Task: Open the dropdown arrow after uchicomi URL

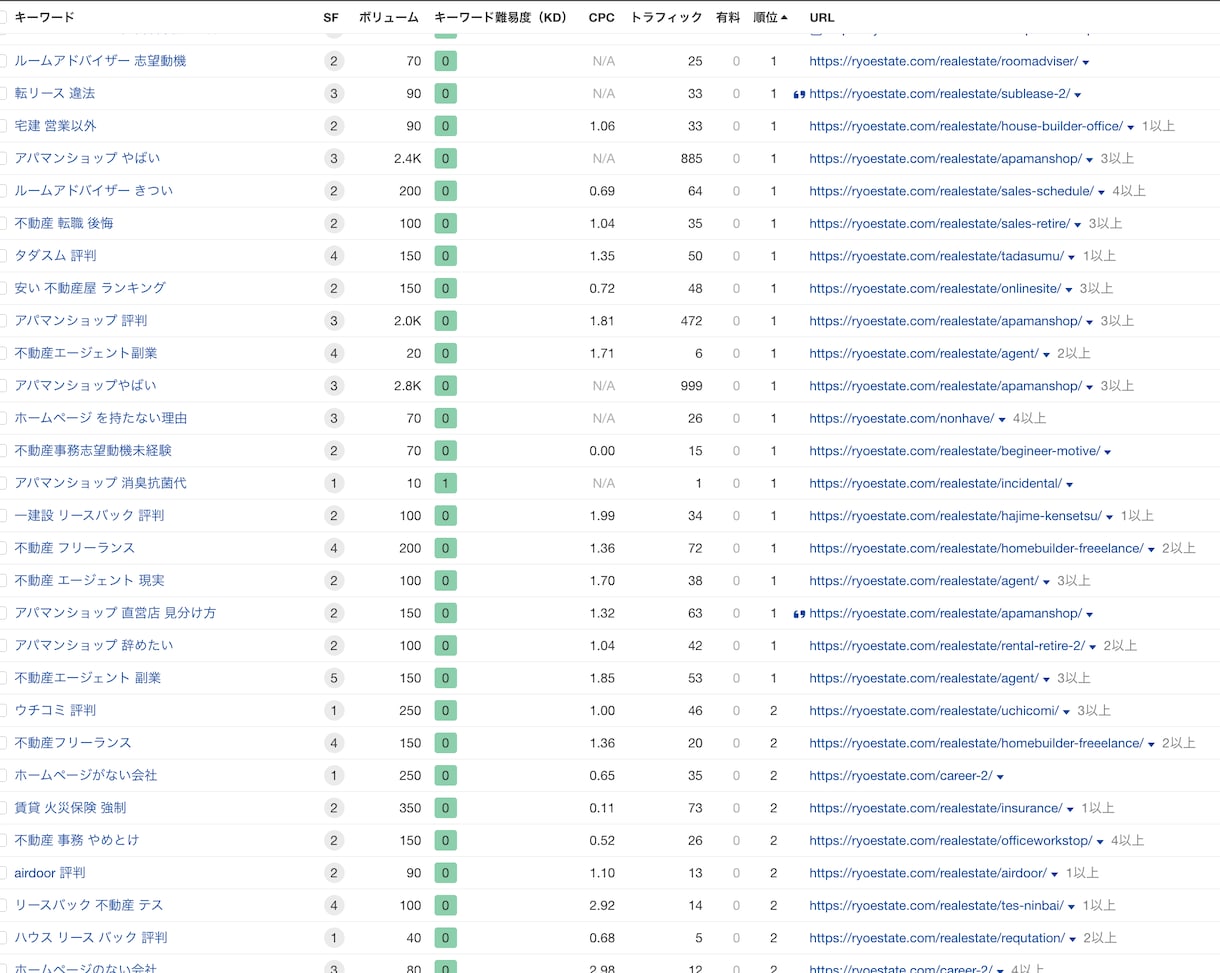Action: [x=1066, y=712]
